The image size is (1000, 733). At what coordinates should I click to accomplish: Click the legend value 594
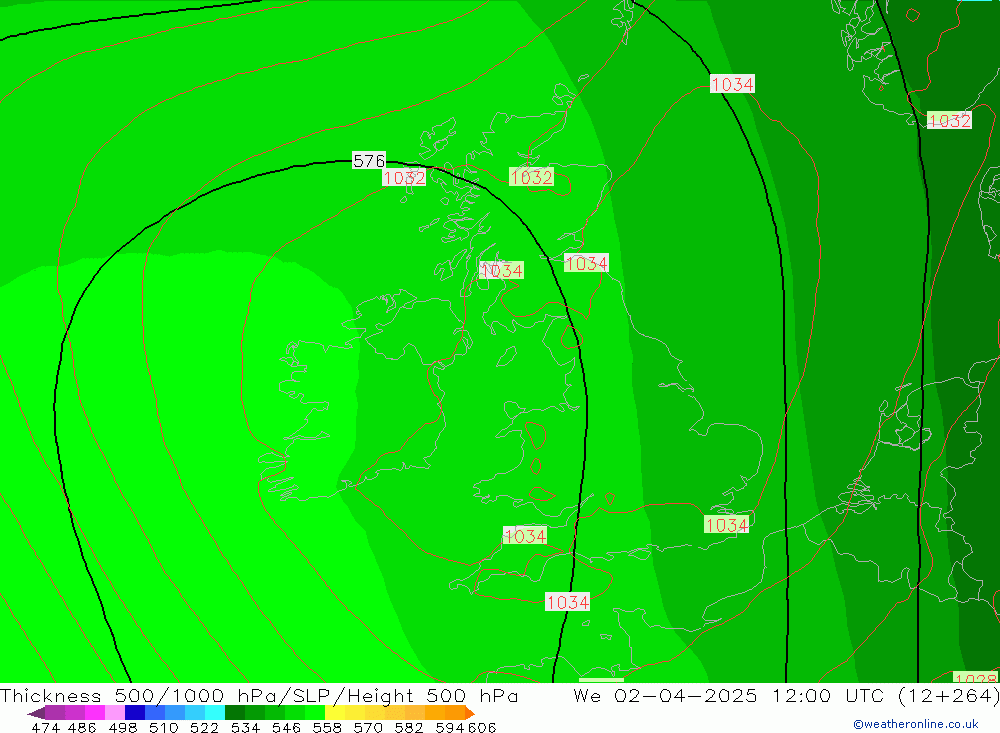pos(450,727)
